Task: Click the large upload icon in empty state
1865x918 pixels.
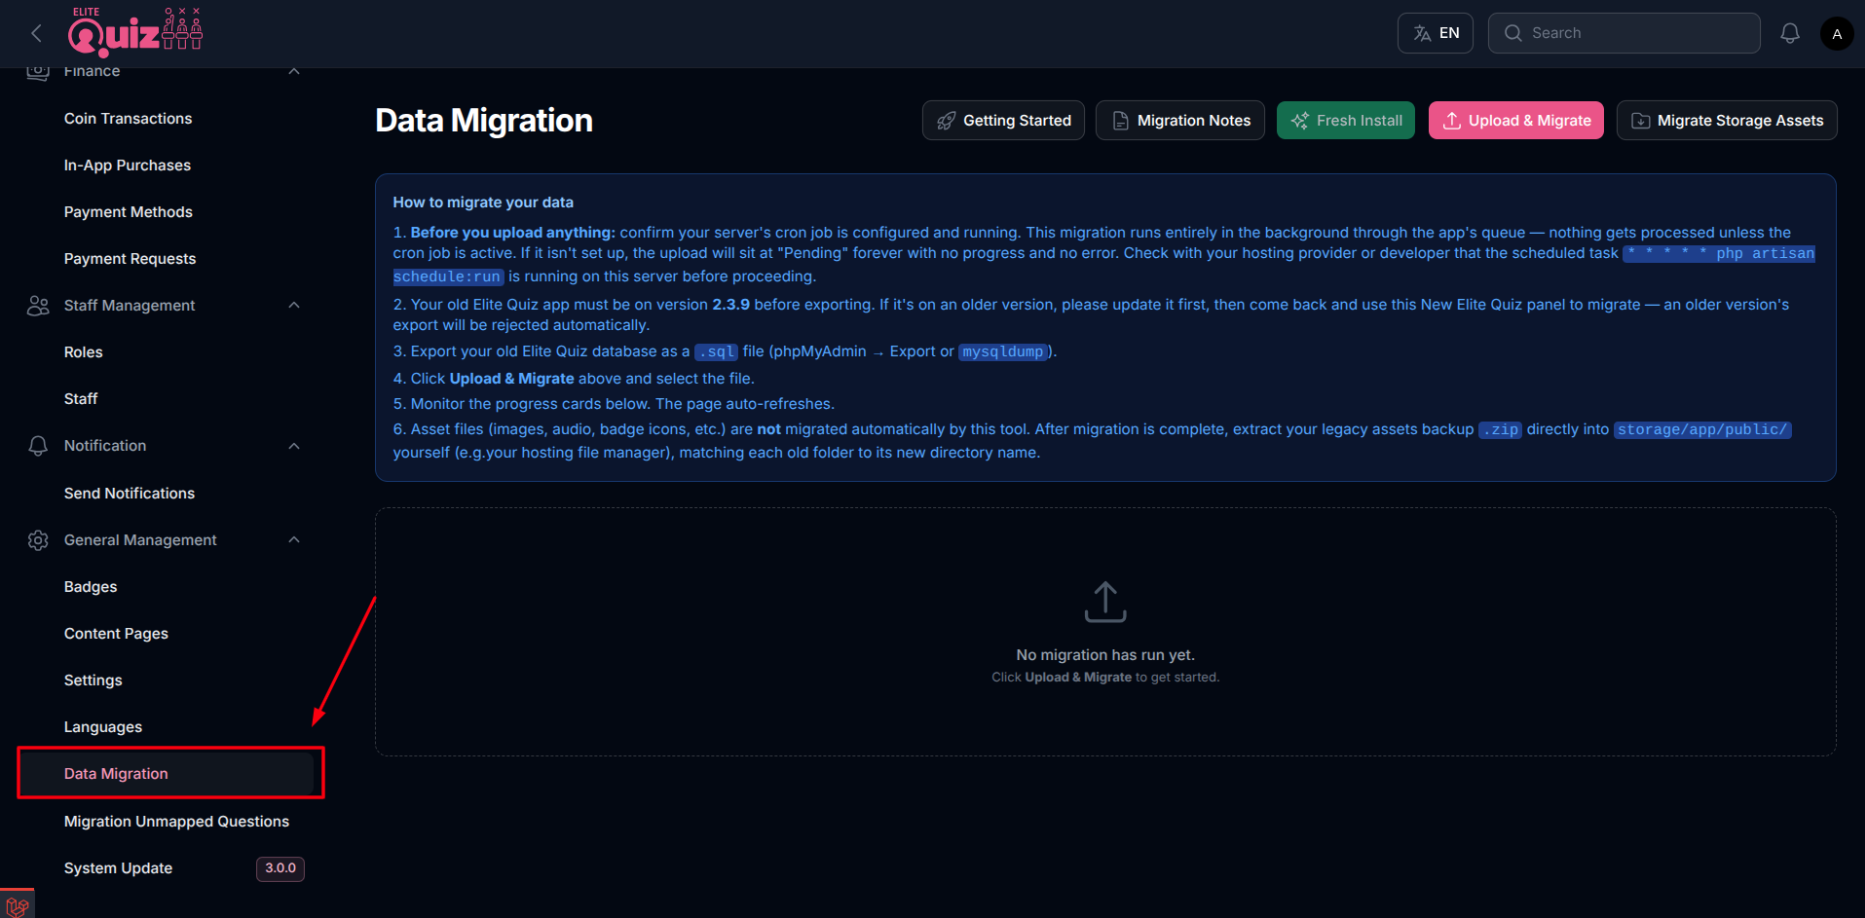Action: pos(1105,601)
